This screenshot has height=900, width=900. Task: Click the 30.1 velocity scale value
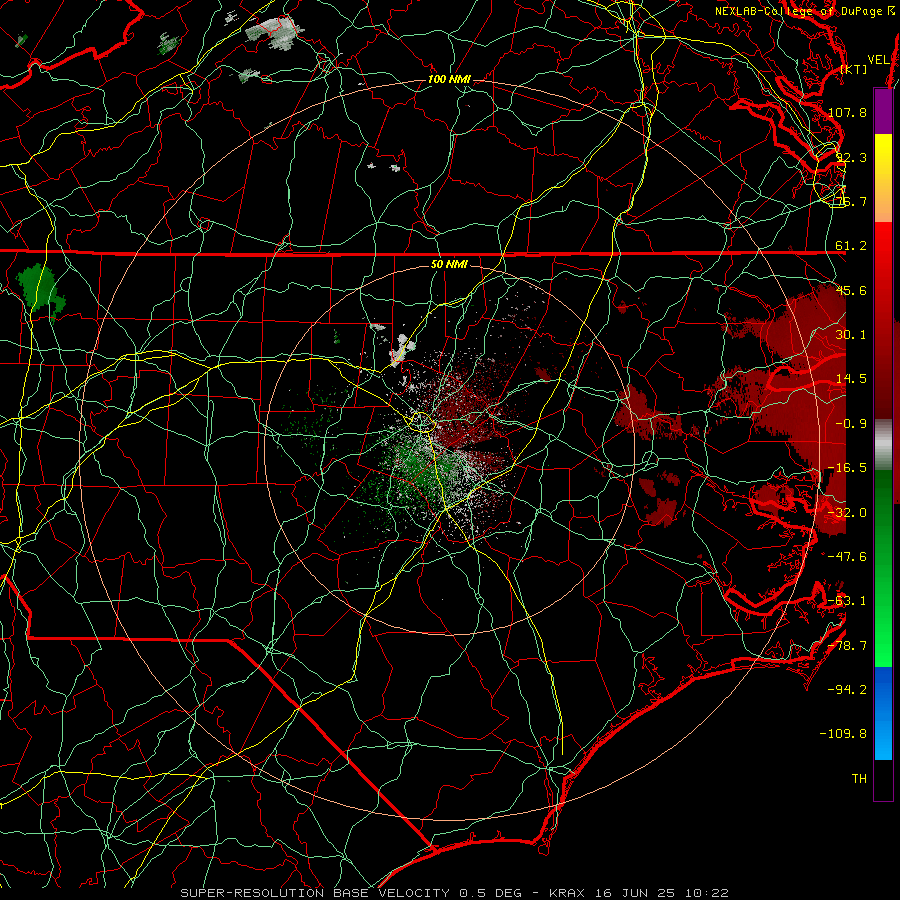point(851,335)
